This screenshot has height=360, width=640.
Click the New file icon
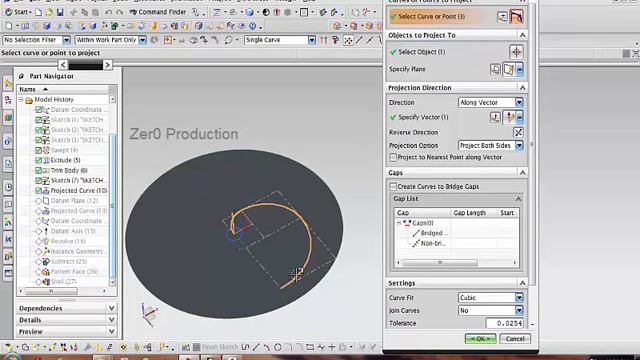[38, 12]
